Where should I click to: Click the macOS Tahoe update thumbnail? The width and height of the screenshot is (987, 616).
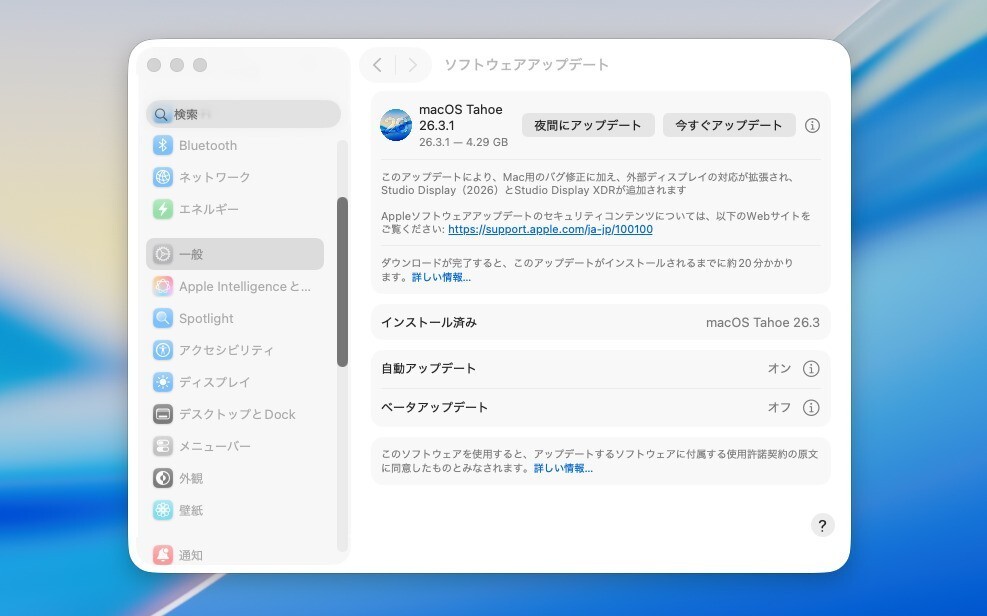point(396,125)
